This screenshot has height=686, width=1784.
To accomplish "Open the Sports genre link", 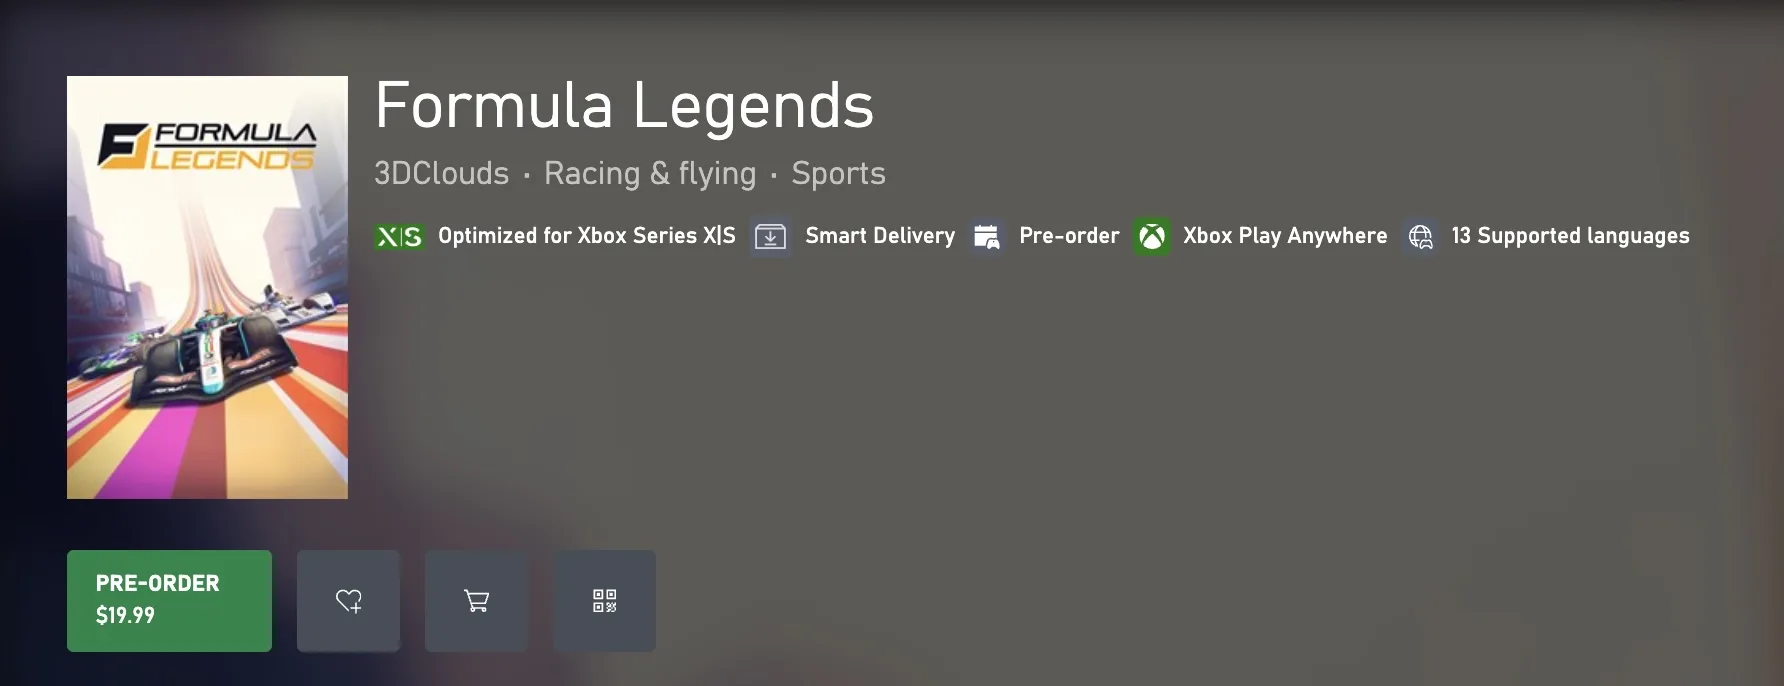I will click(x=838, y=173).
